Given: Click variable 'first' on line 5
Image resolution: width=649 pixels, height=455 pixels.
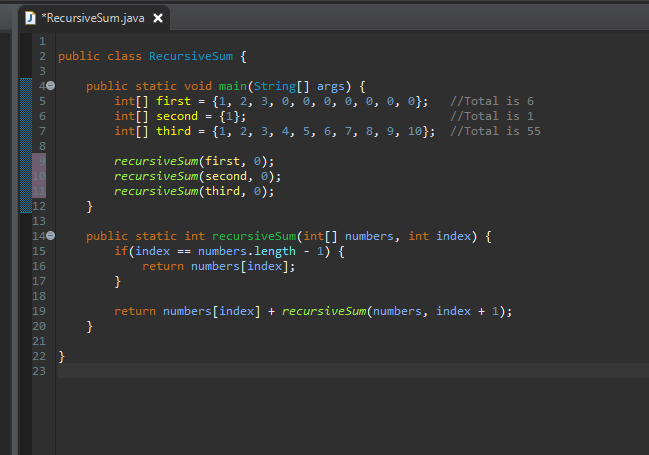Looking at the screenshot, I should (173, 101).
